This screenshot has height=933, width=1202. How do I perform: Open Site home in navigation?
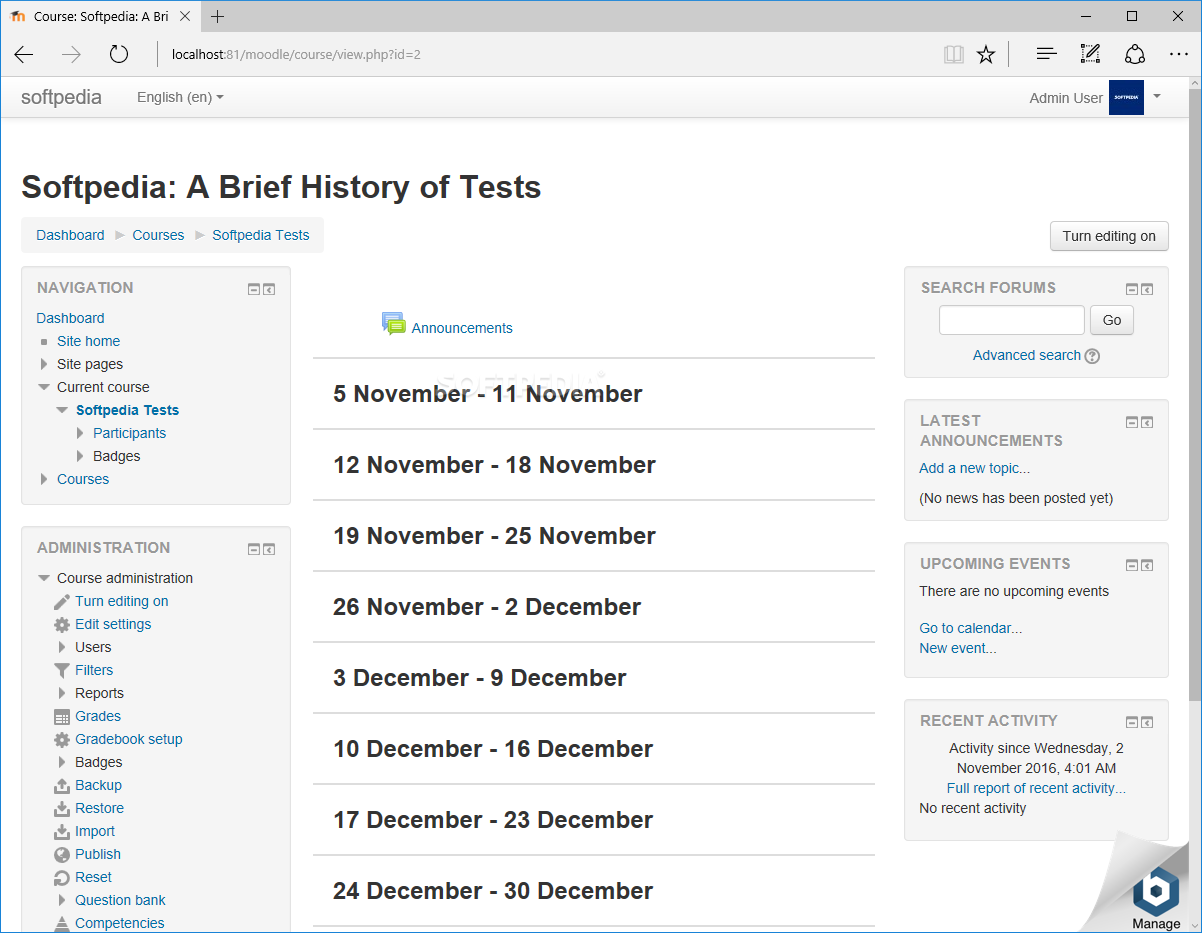[x=88, y=341]
